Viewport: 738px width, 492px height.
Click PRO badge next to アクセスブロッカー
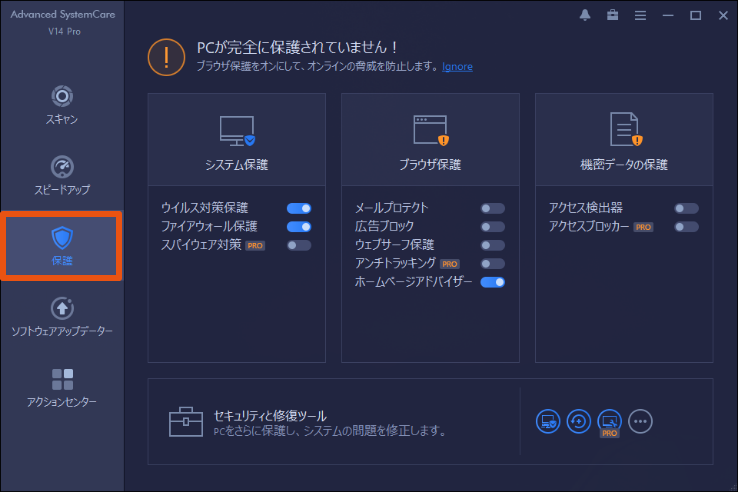[643, 227]
